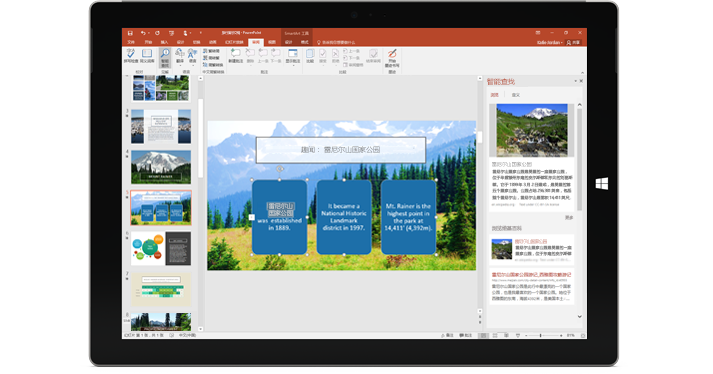Toggle touch/mouse mode icon in title bar
Image resolution: width=713 pixels, height=374 pixels.
click(186, 33)
